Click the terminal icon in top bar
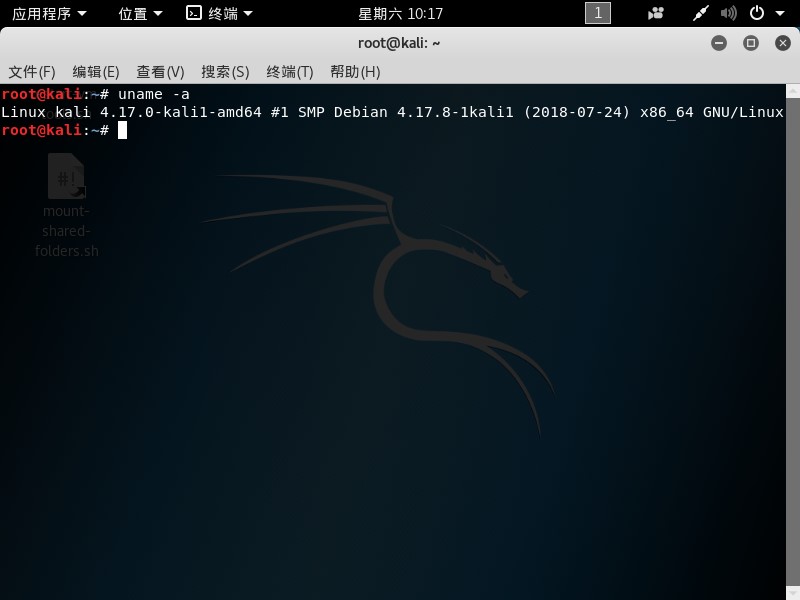Image resolution: width=800 pixels, height=600 pixels. tap(194, 13)
